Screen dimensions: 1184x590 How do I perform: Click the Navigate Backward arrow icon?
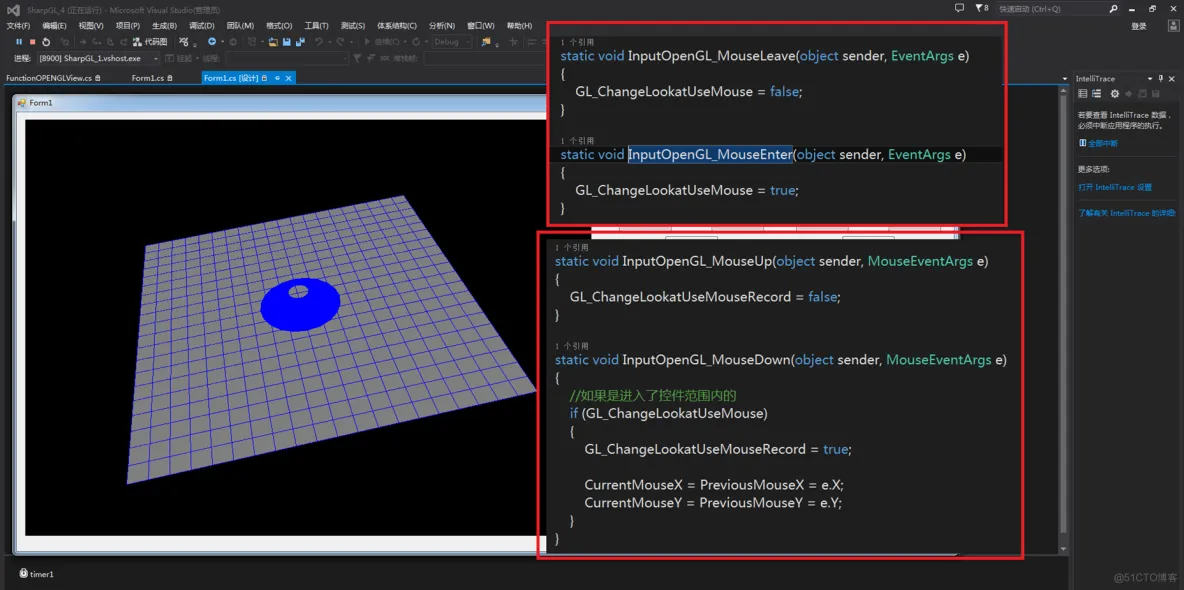tap(212, 42)
